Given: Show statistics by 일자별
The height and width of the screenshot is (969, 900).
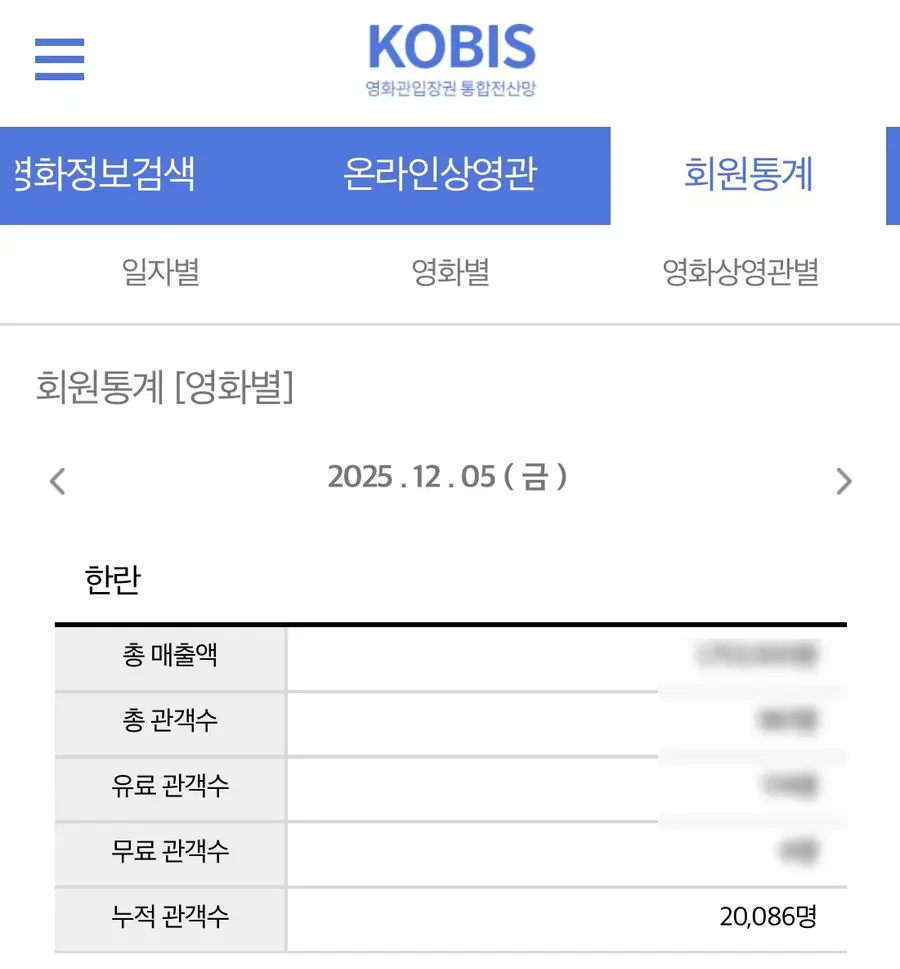Looking at the screenshot, I should 160,272.
